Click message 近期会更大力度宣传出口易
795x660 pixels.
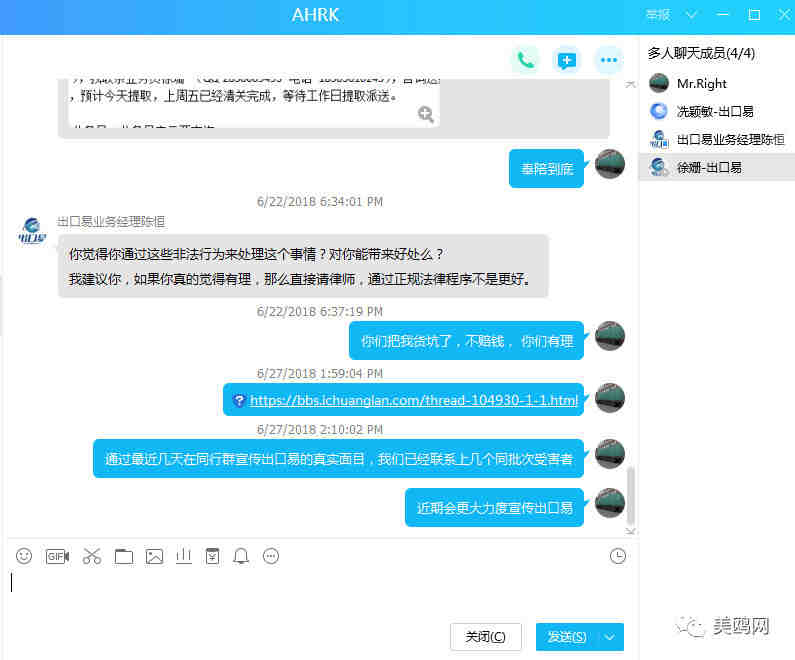click(494, 507)
